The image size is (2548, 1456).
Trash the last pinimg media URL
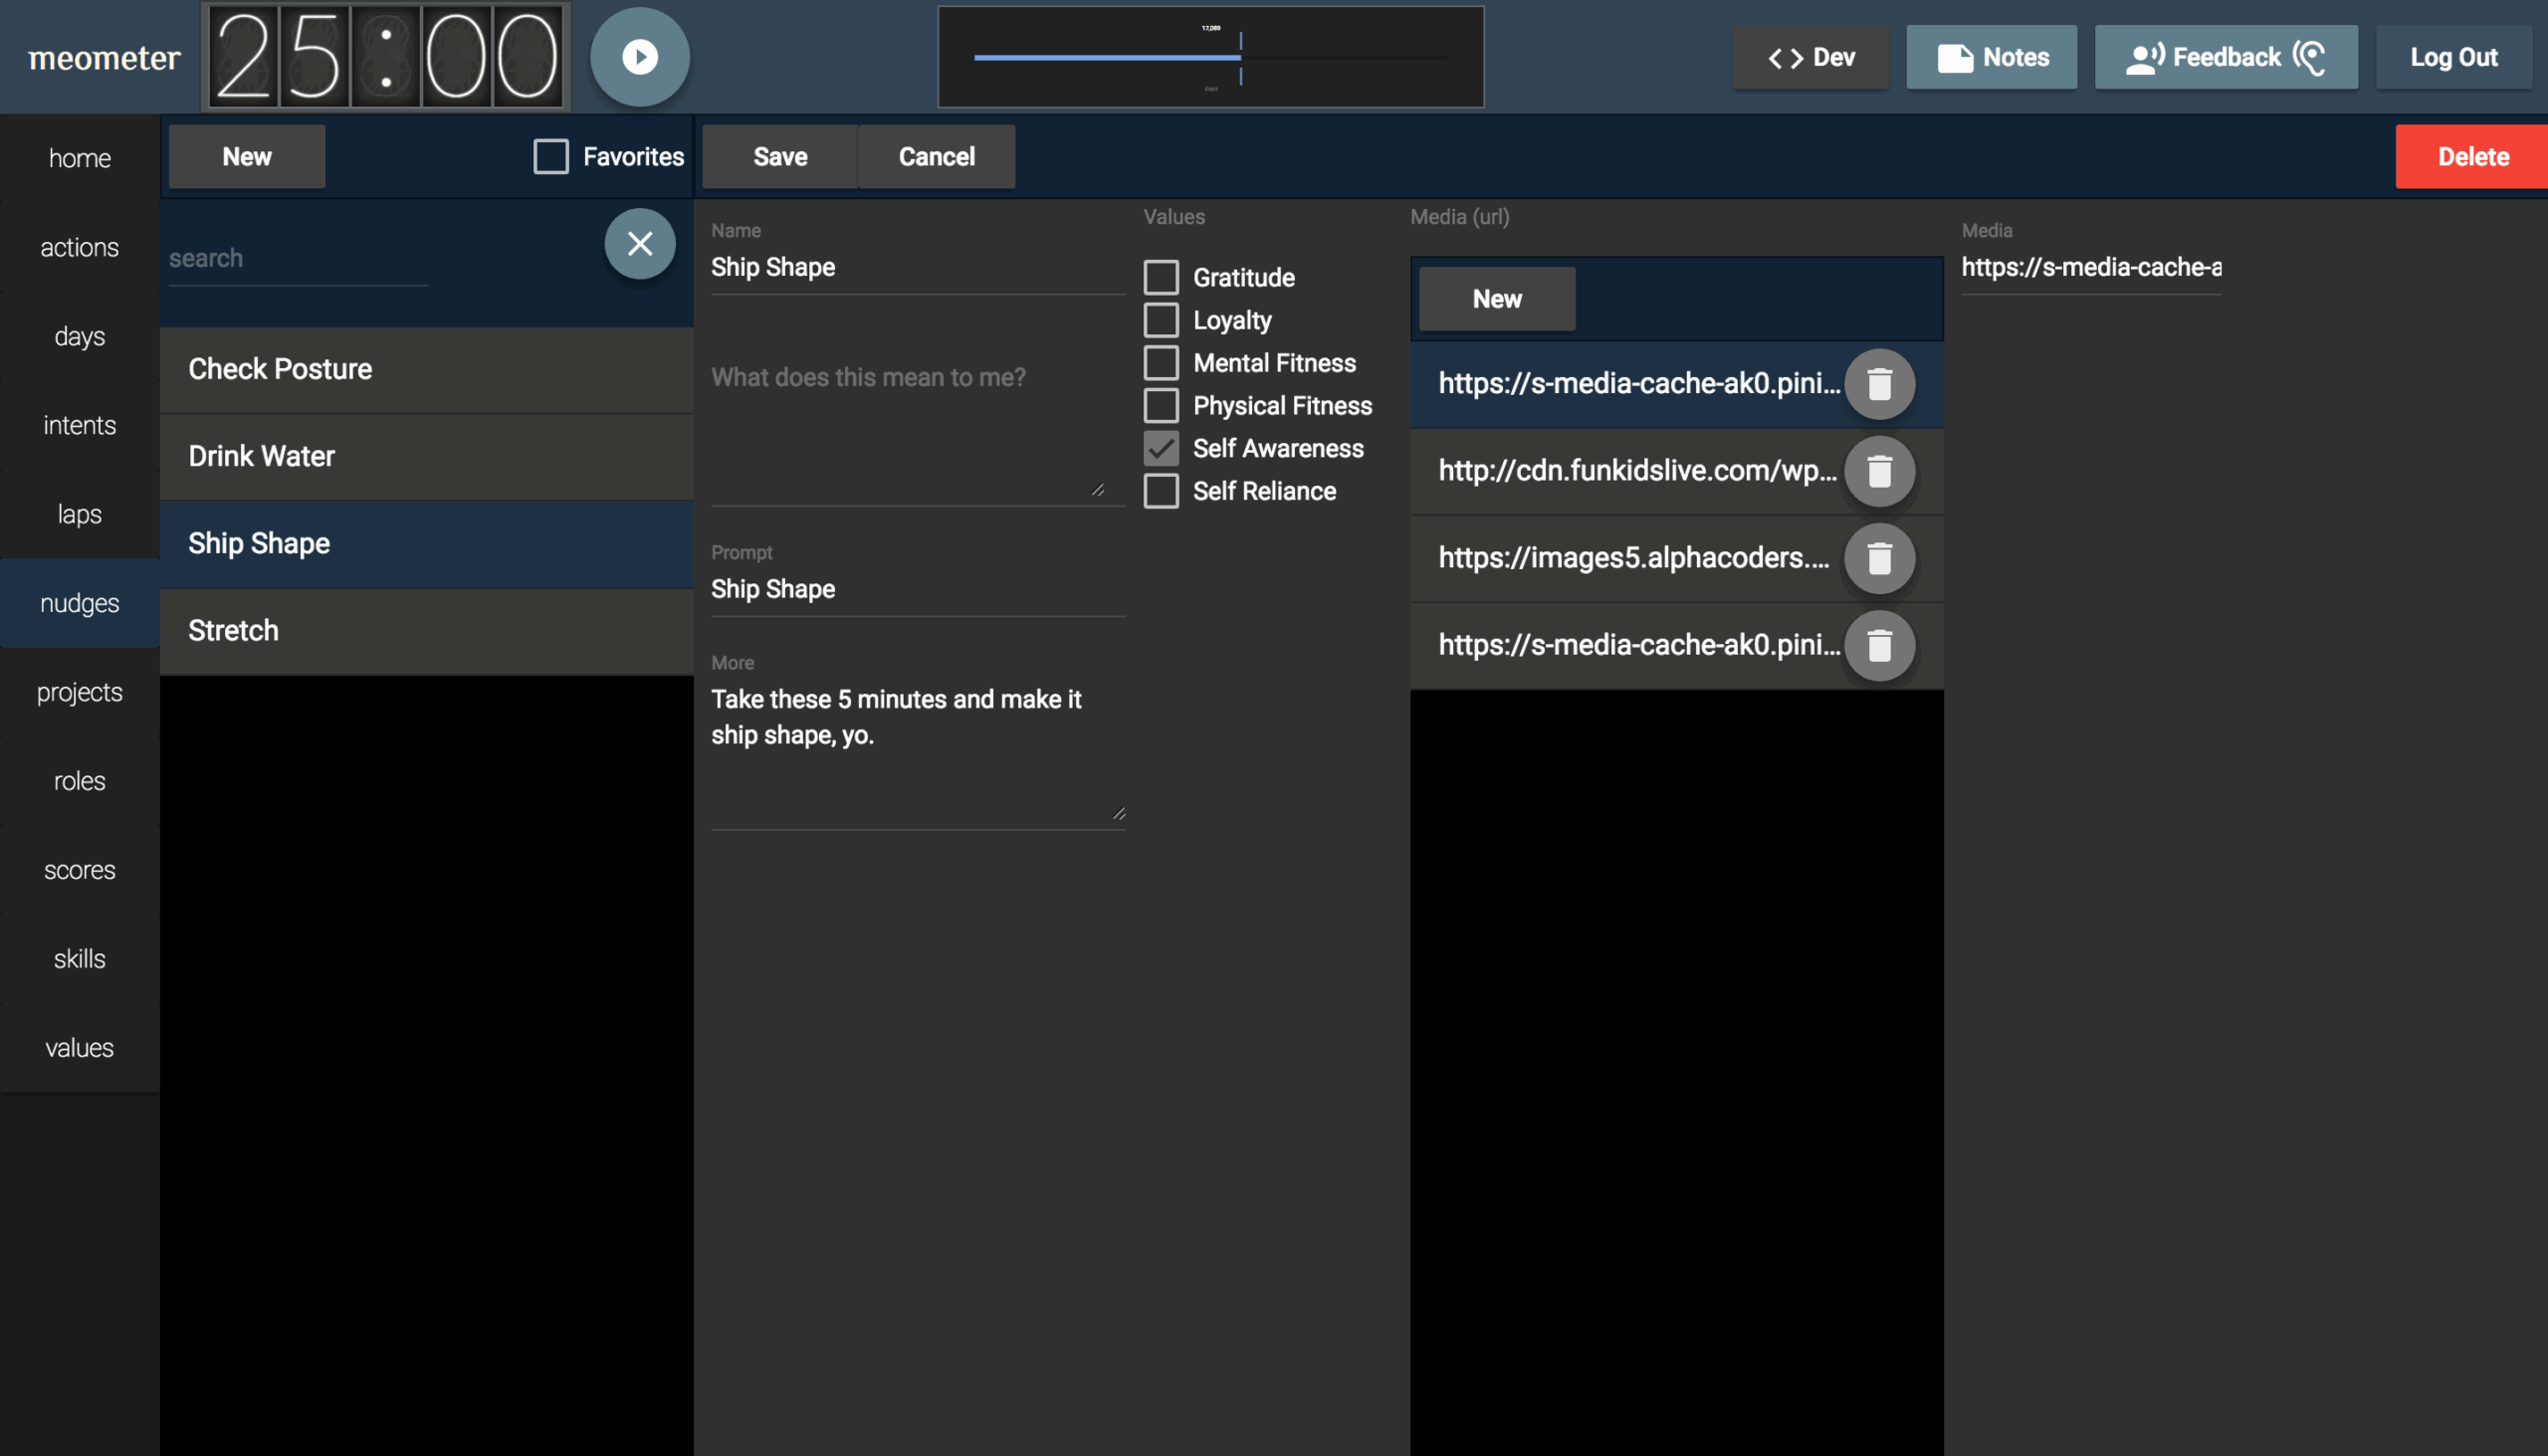tap(1879, 645)
